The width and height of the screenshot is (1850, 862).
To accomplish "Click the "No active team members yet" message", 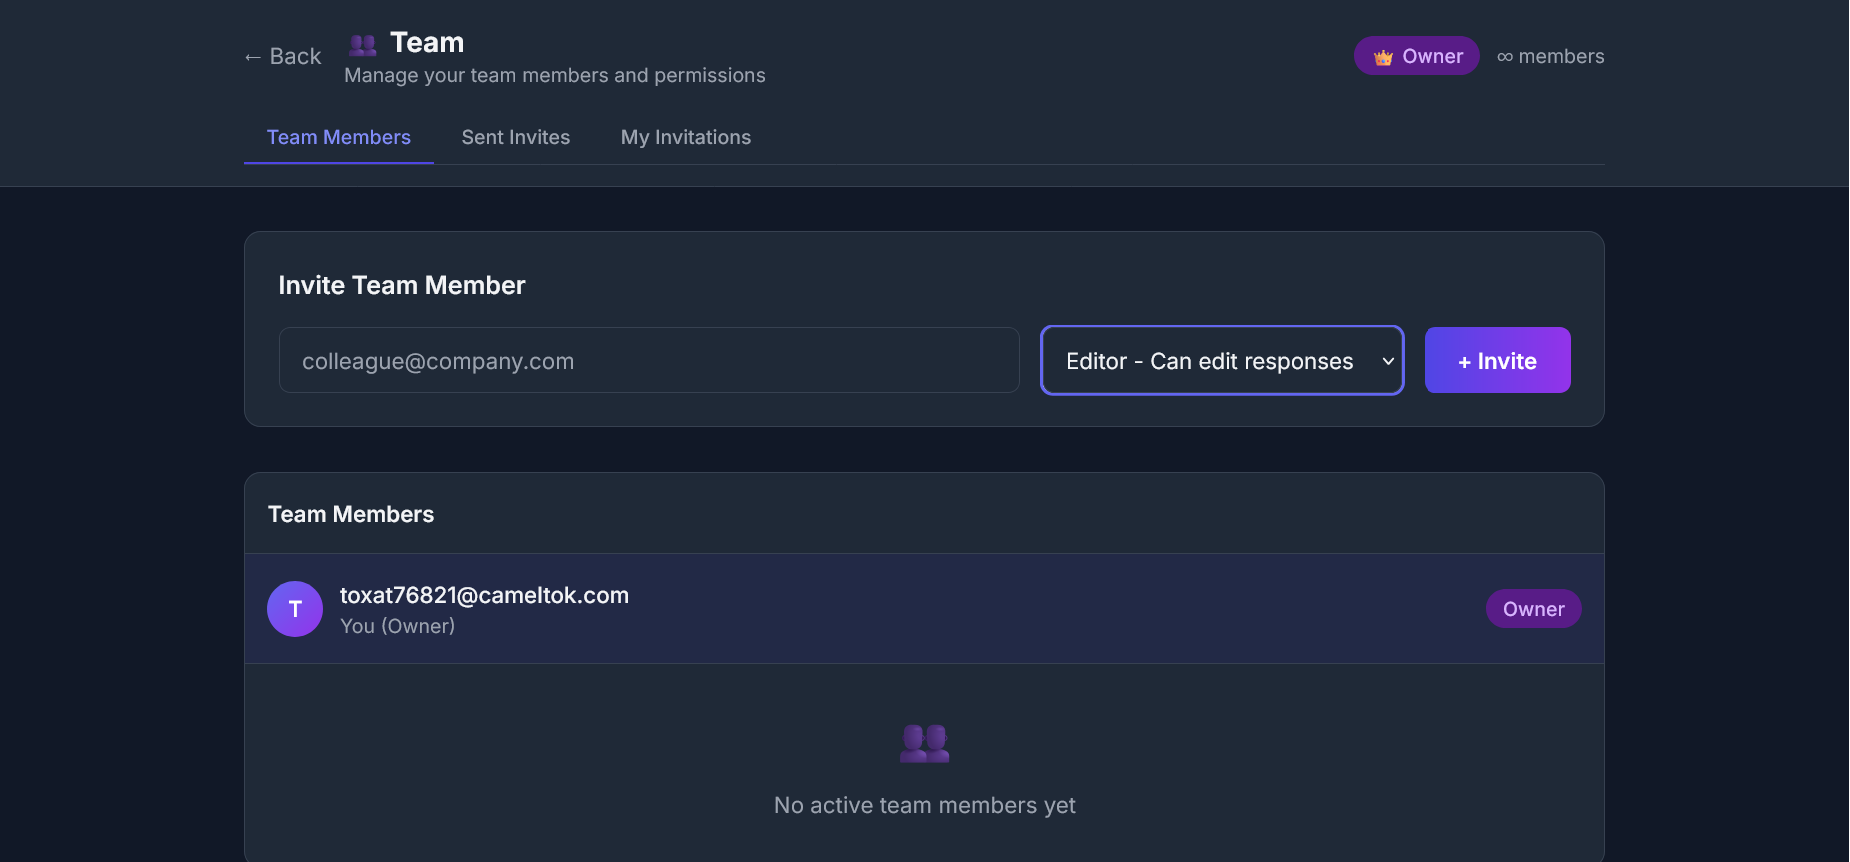I will coord(924,805).
